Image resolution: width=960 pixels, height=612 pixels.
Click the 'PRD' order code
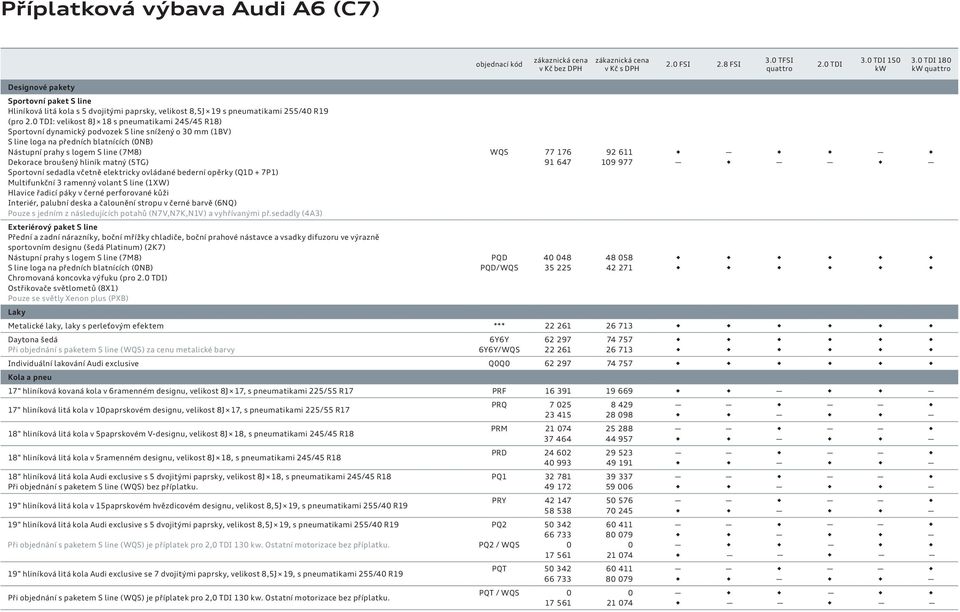(499, 453)
